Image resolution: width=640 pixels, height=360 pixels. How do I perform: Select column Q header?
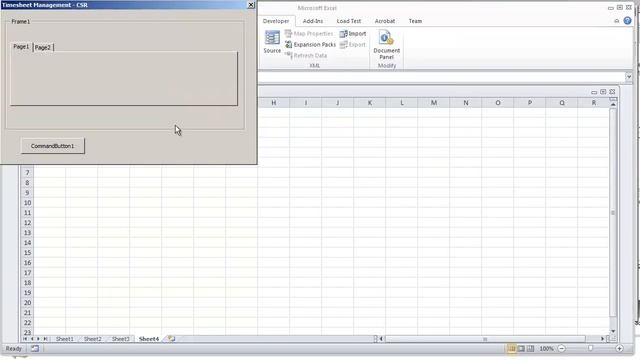pyautogui.click(x=562, y=103)
